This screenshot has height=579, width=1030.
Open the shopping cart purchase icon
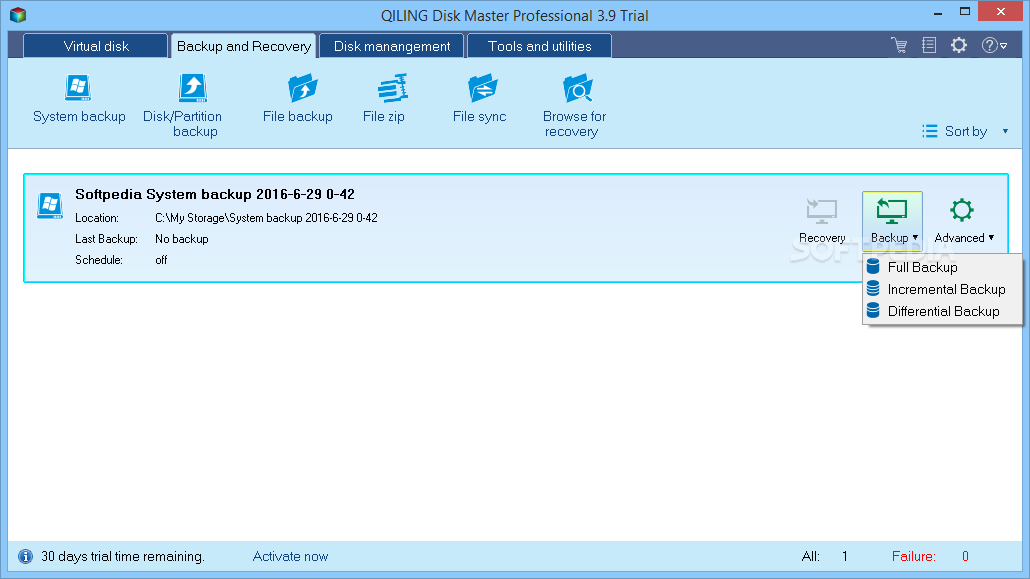[x=899, y=45]
